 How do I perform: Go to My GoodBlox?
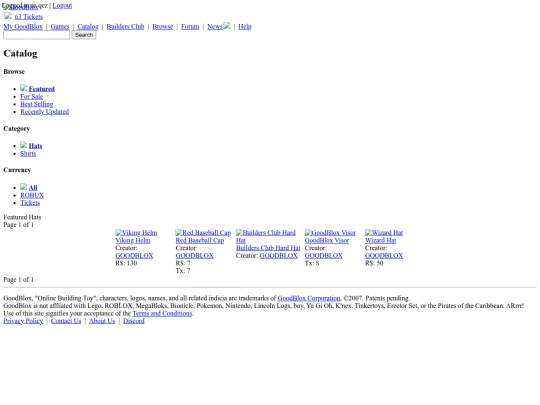click(23, 27)
